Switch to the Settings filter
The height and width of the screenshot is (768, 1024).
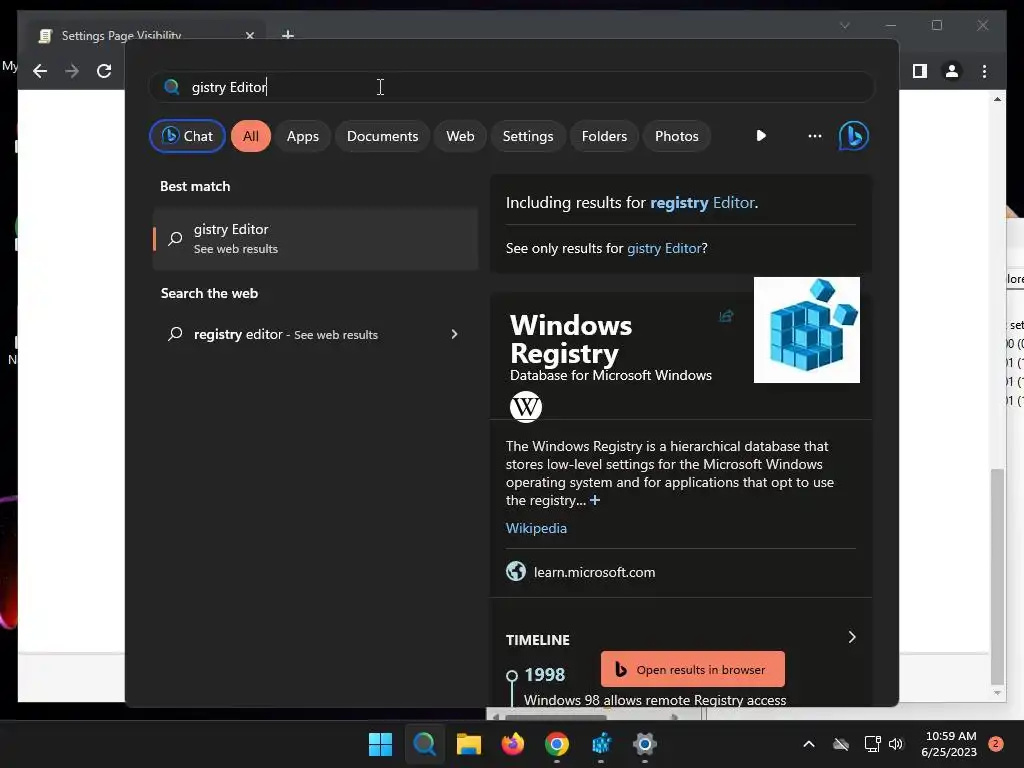pos(528,136)
